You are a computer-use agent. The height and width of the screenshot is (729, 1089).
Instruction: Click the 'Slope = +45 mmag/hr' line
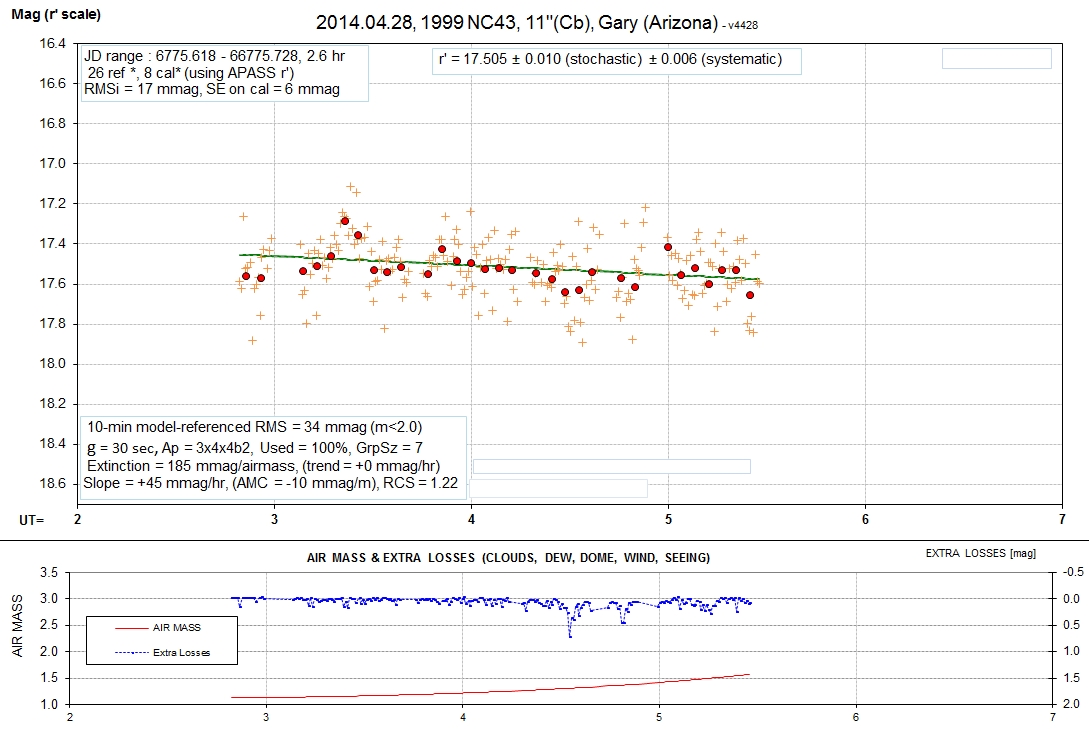(271, 483)
